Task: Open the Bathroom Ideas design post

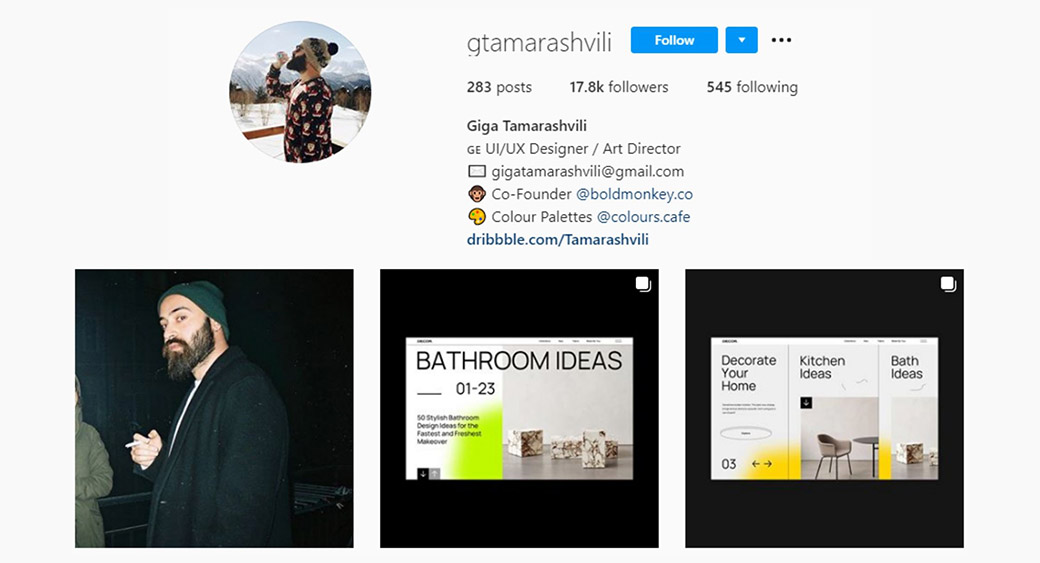Action: tap(519, 408)
